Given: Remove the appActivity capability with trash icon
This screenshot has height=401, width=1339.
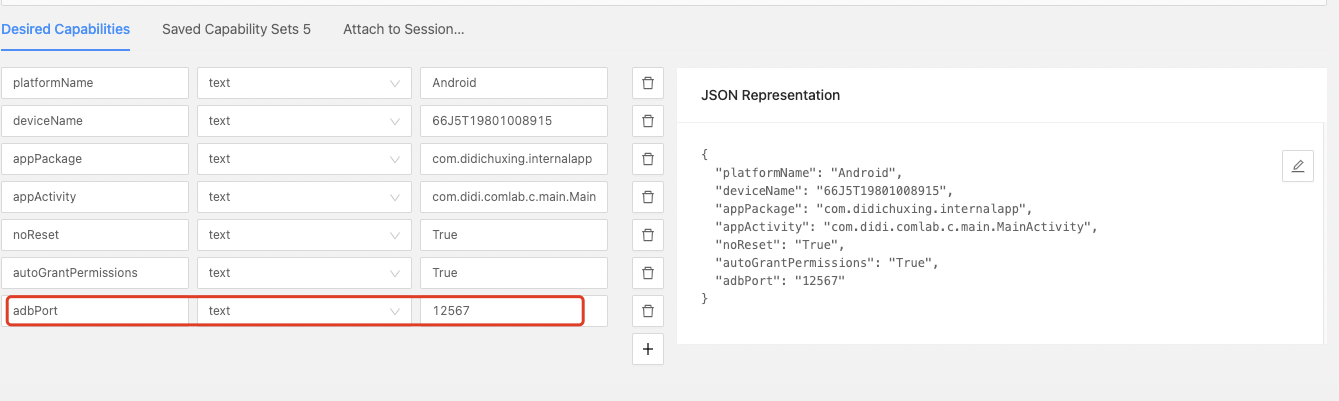Looking at the screenshot, I should pyautogui.click(x=647, y=197).
